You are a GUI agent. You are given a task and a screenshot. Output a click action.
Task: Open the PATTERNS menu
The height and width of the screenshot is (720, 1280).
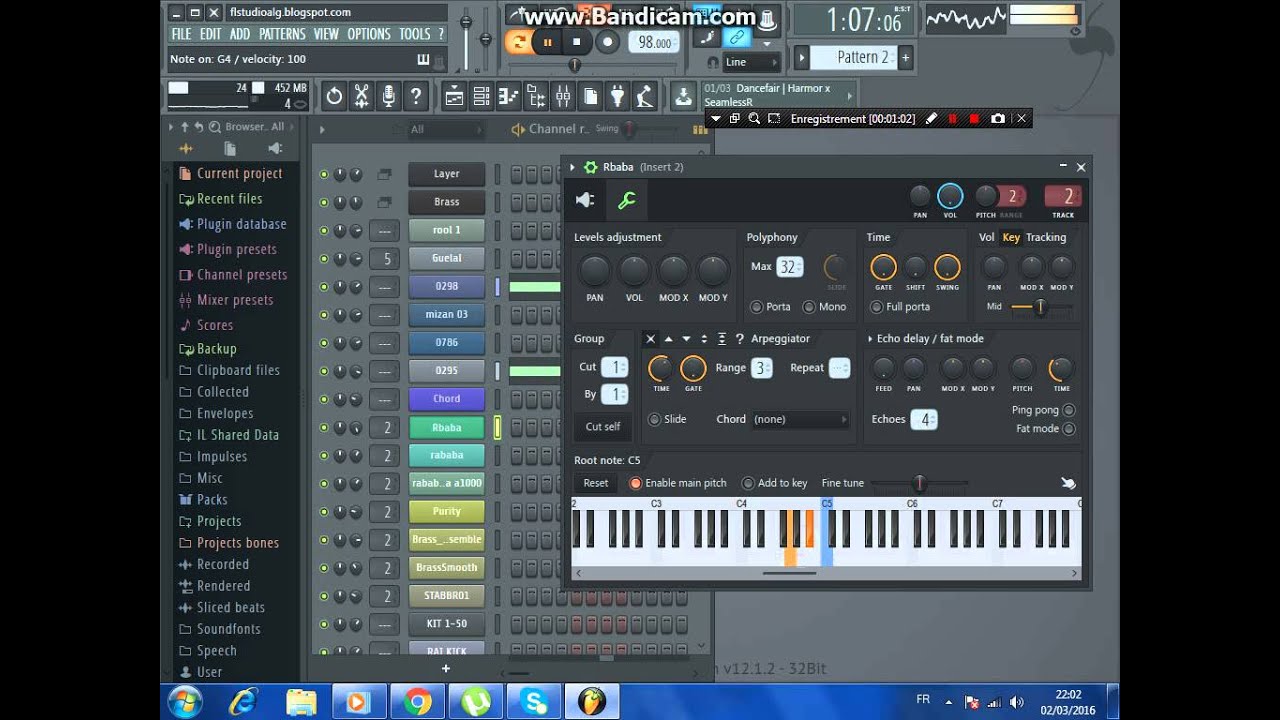[282, 34]
